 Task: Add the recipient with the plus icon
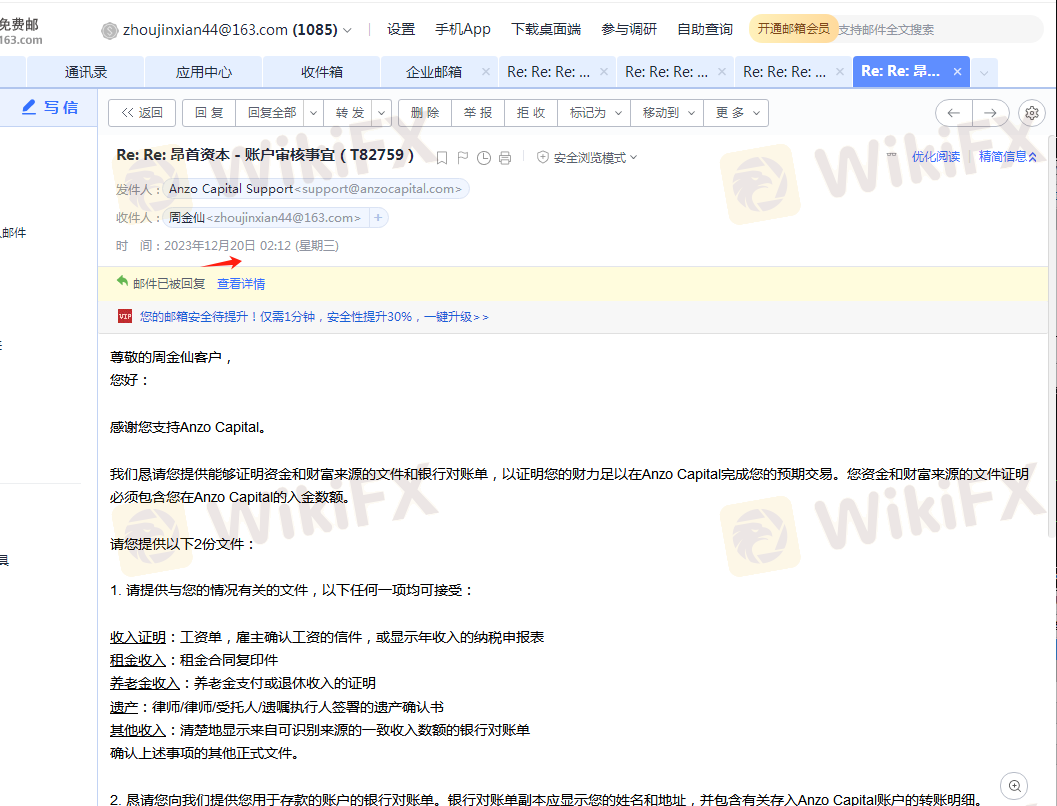[x=378, y=218]
